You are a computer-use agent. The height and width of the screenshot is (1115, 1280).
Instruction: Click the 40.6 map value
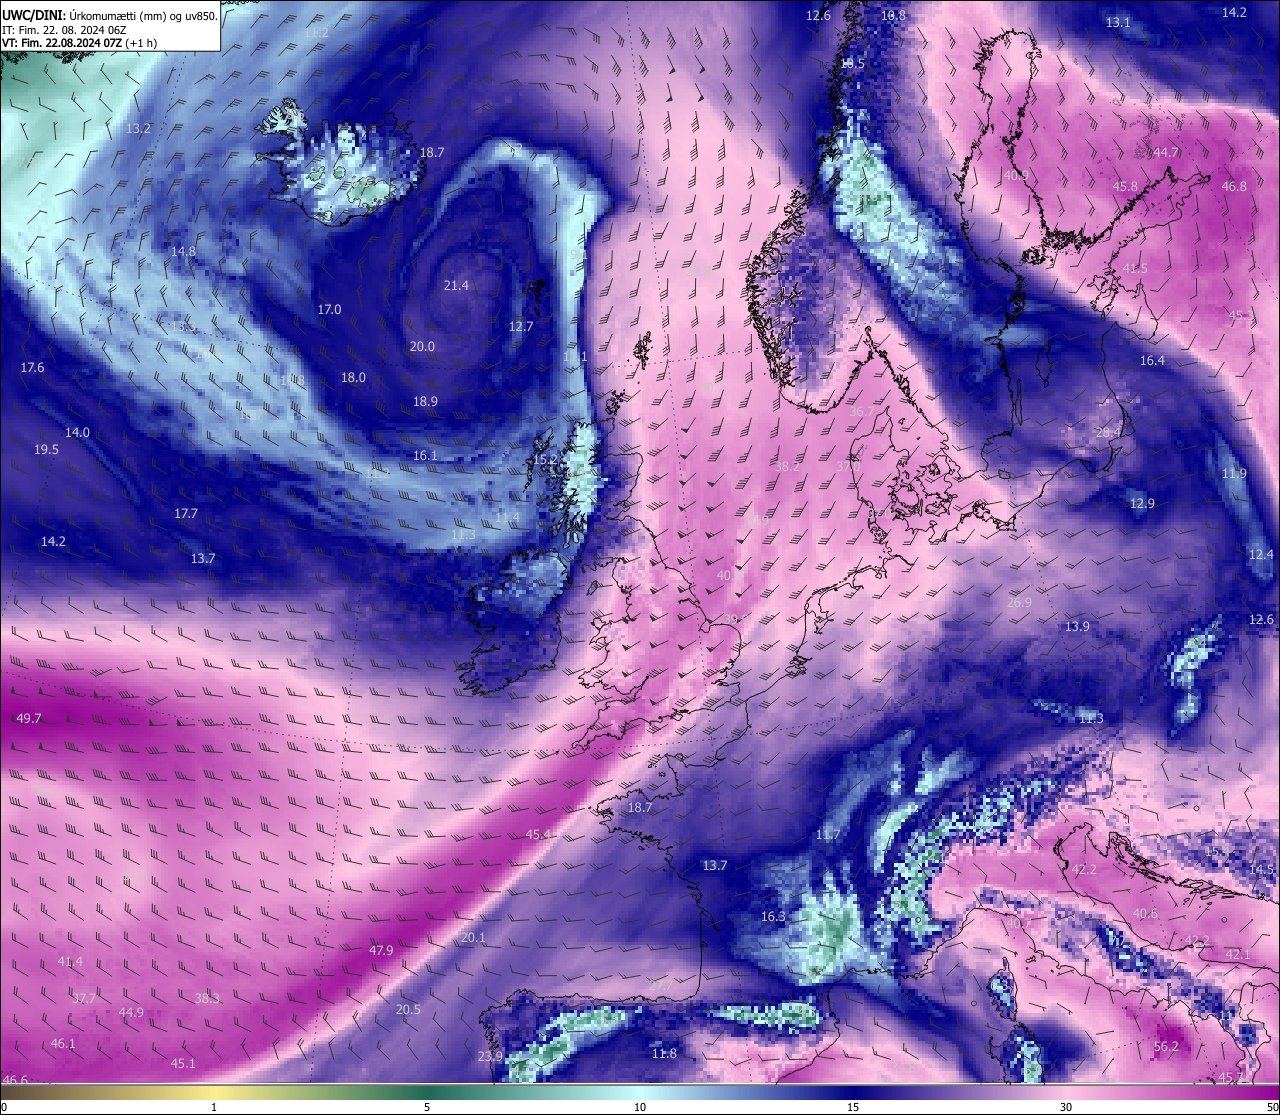click(1145, 913)
